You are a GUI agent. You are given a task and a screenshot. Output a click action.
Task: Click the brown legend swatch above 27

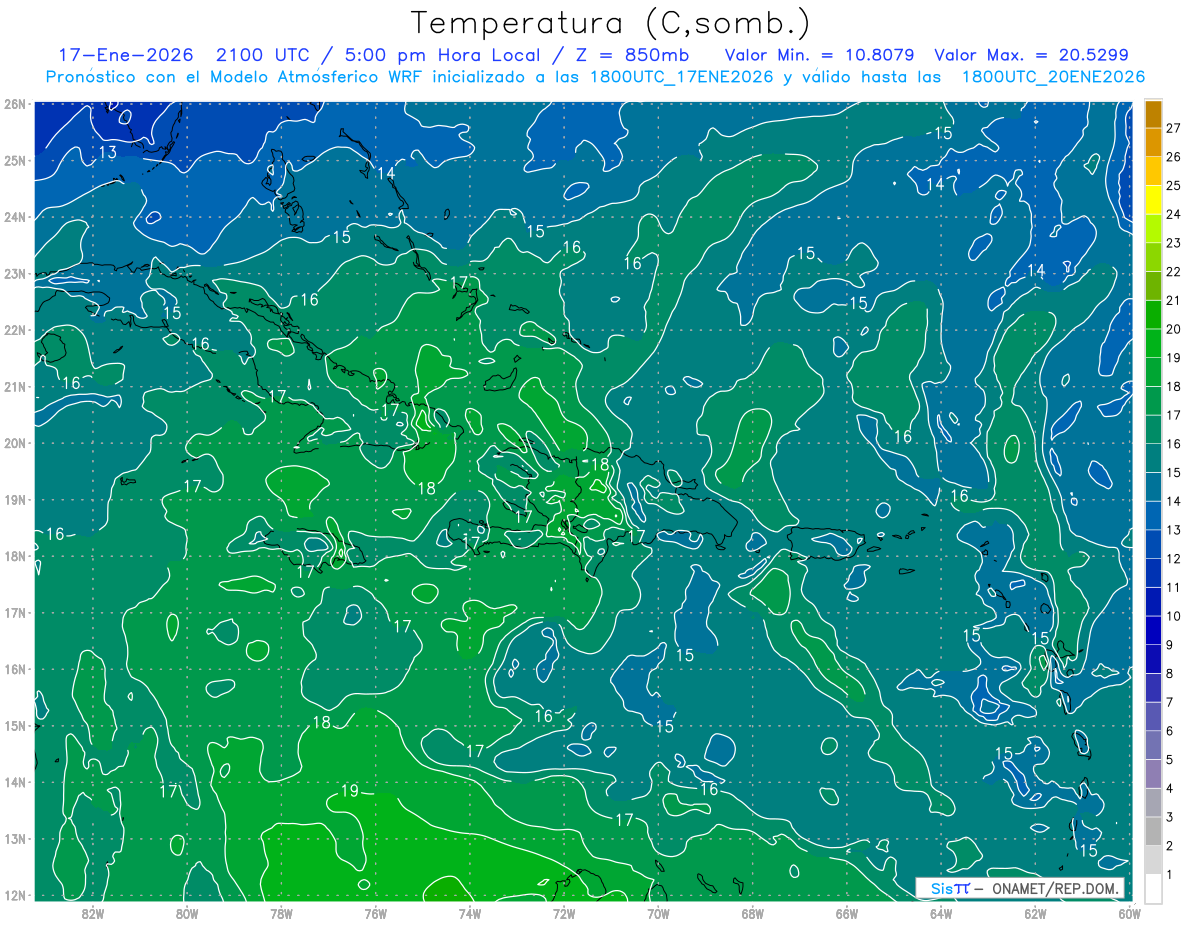tap(1154, 113)
